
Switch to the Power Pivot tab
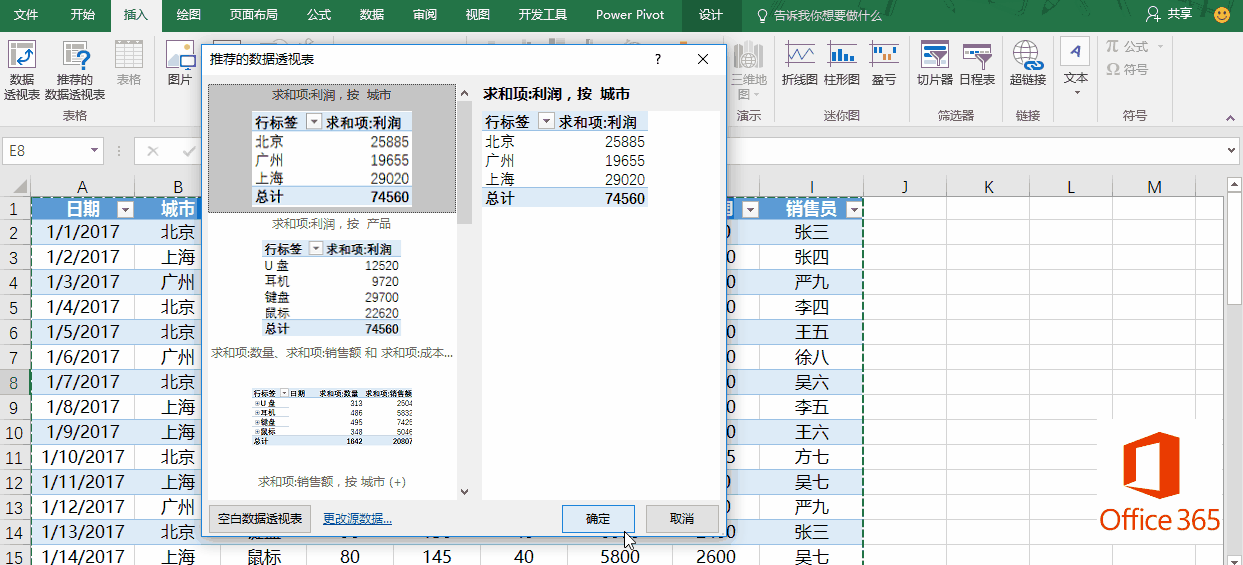pos(629,15)
